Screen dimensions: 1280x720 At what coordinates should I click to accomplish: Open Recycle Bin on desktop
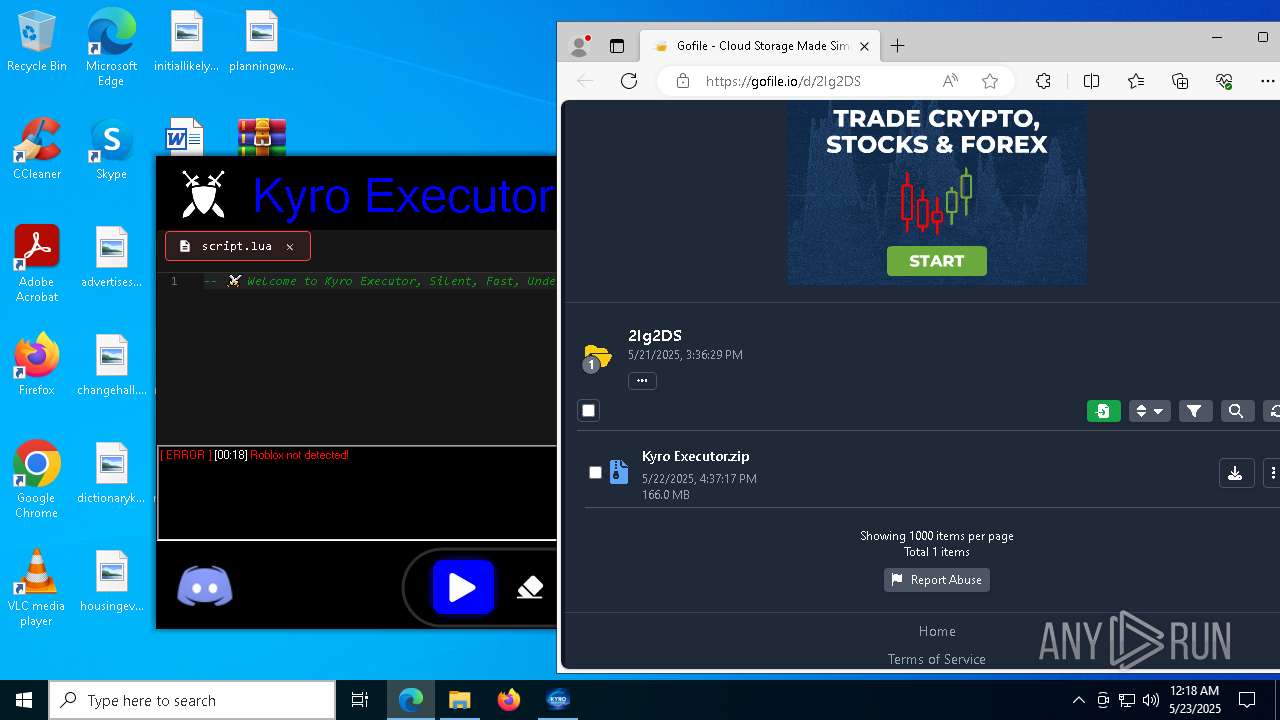37,42
